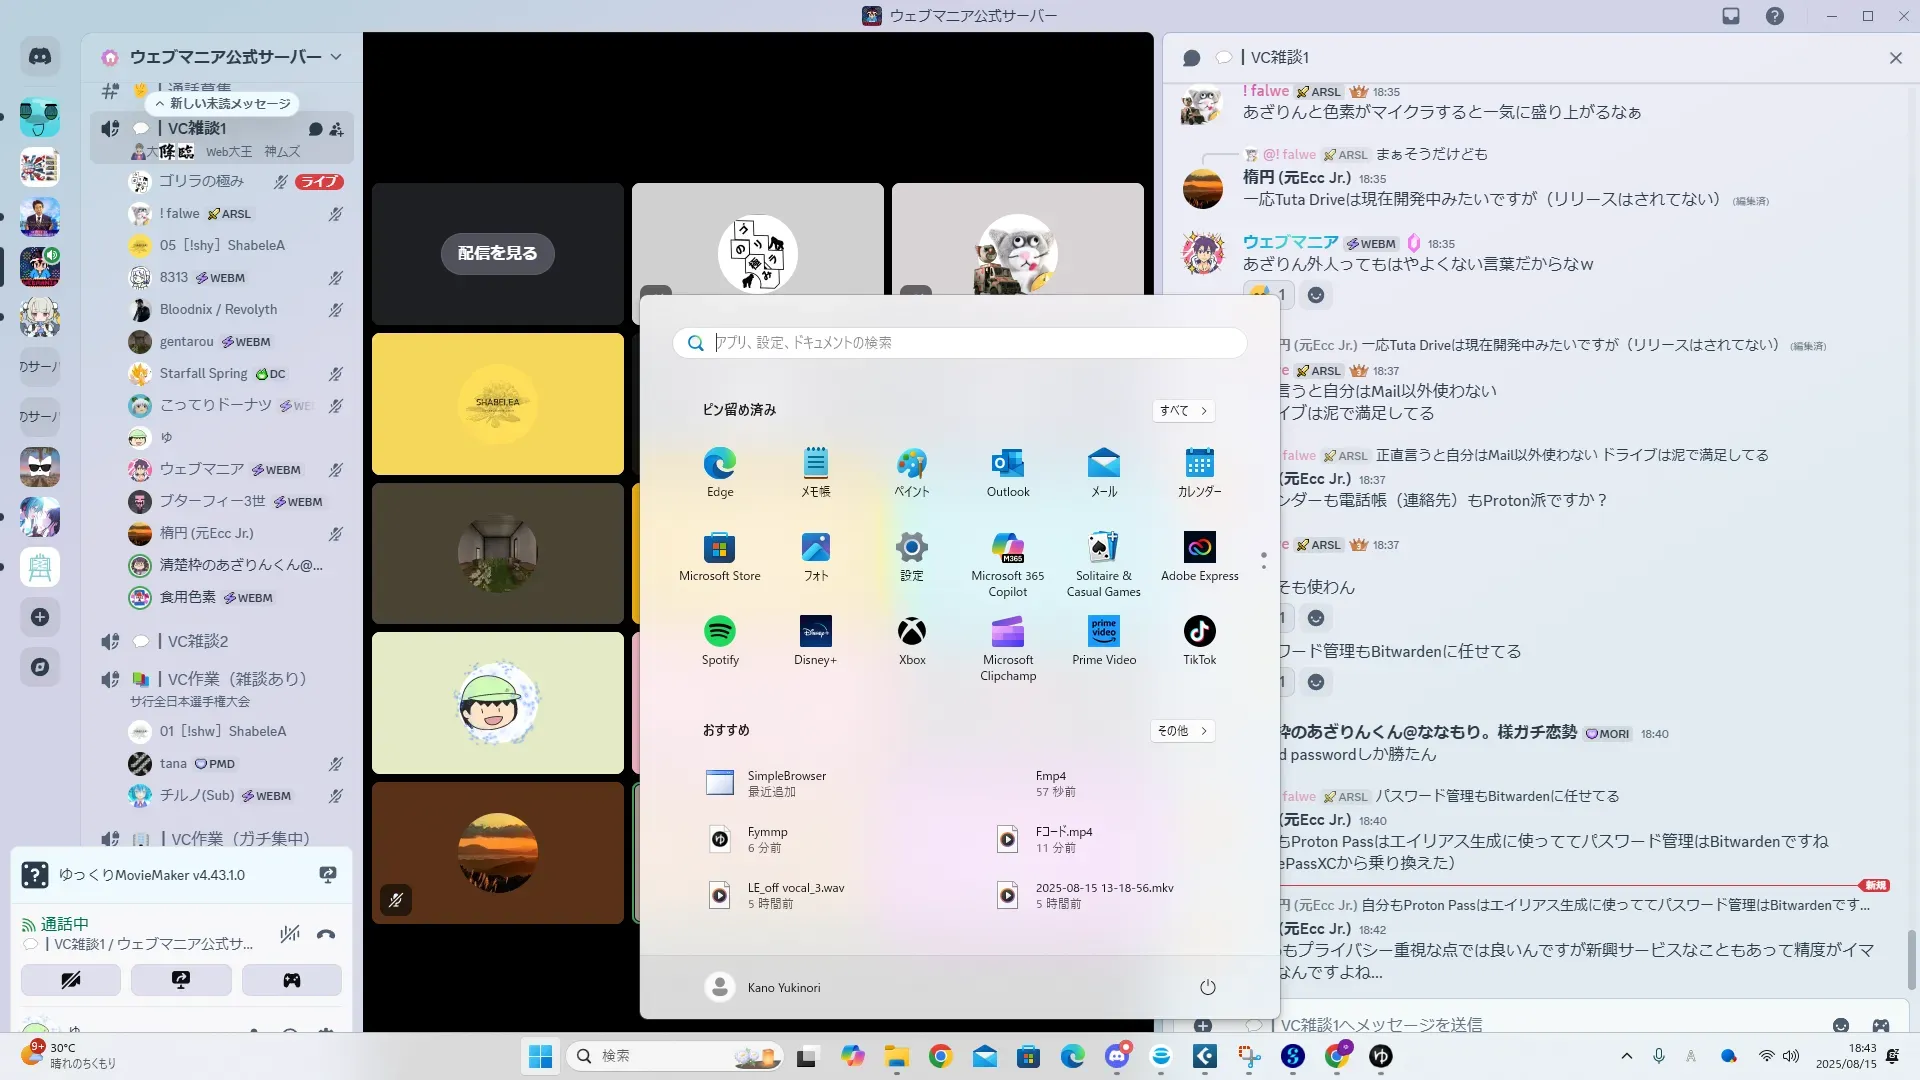Open the Start menu power button
The image size is (1920, 1080).
point(1207,987)
